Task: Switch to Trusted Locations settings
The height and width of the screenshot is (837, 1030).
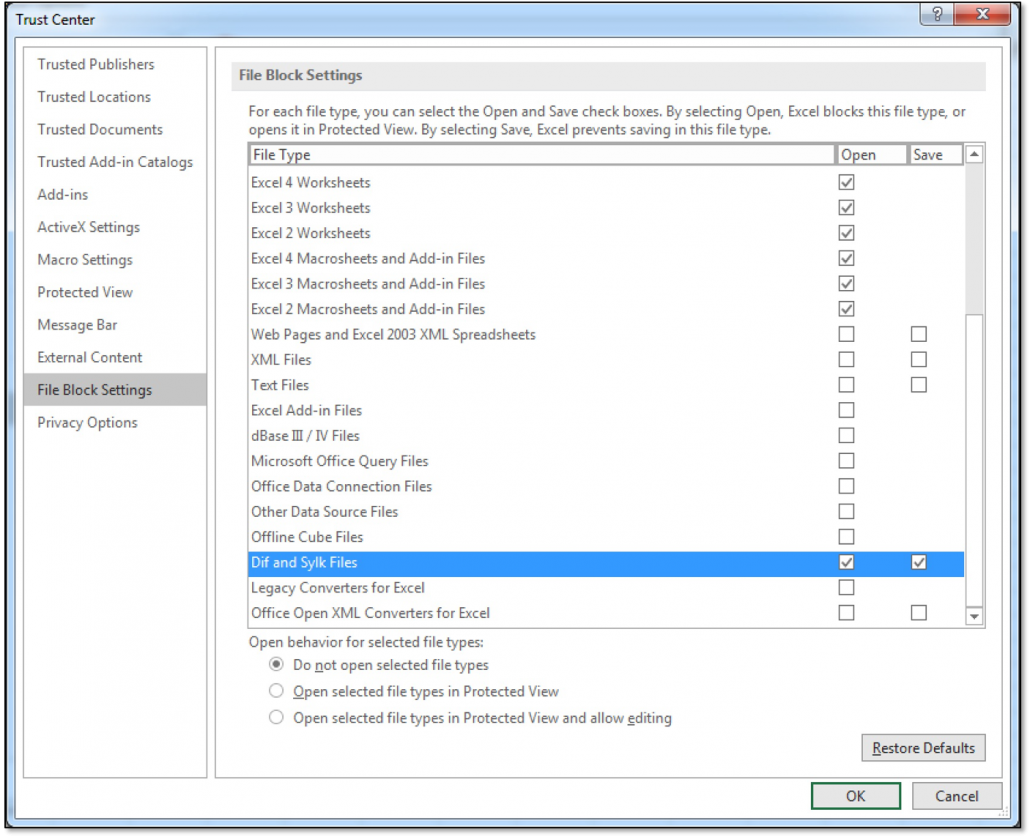Action: pos(94,97)
